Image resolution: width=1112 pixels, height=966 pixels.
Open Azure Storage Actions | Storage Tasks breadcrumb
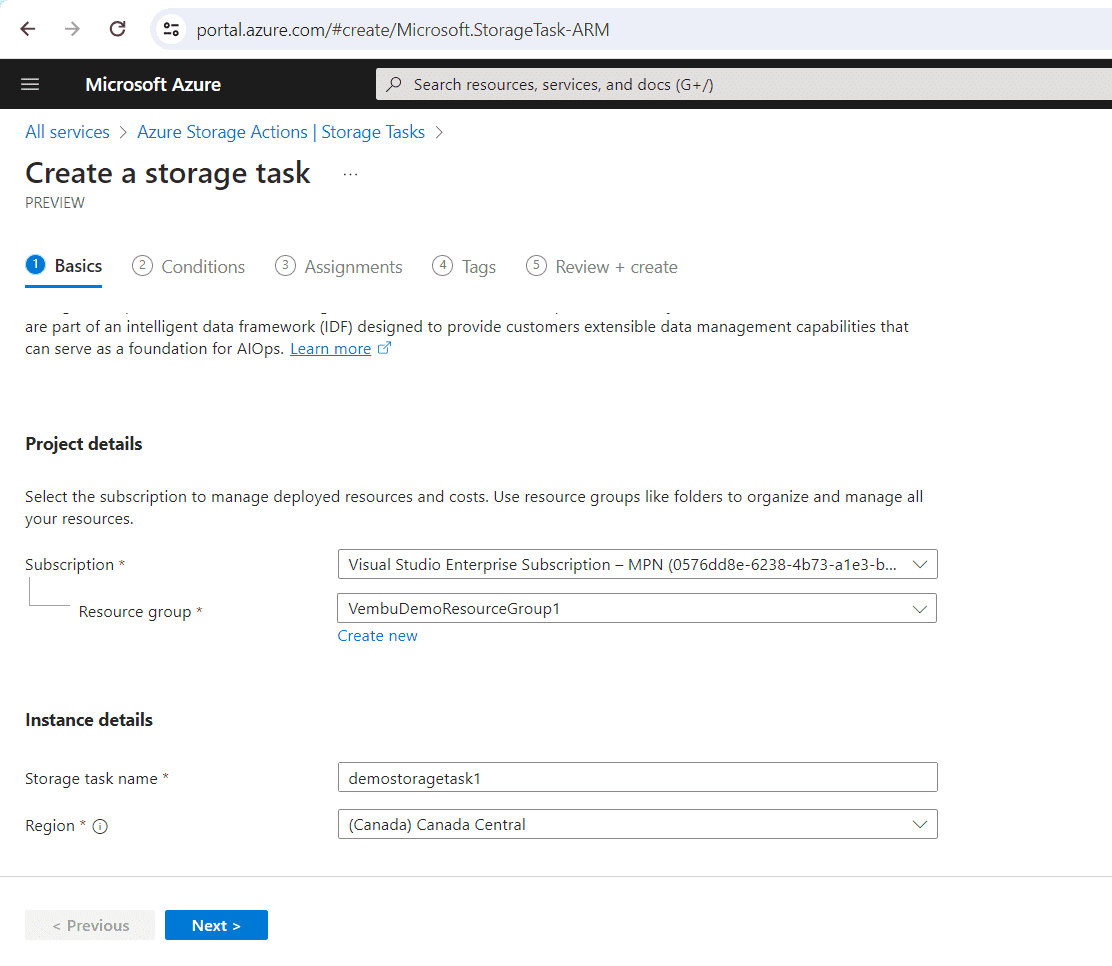point(281,132)
